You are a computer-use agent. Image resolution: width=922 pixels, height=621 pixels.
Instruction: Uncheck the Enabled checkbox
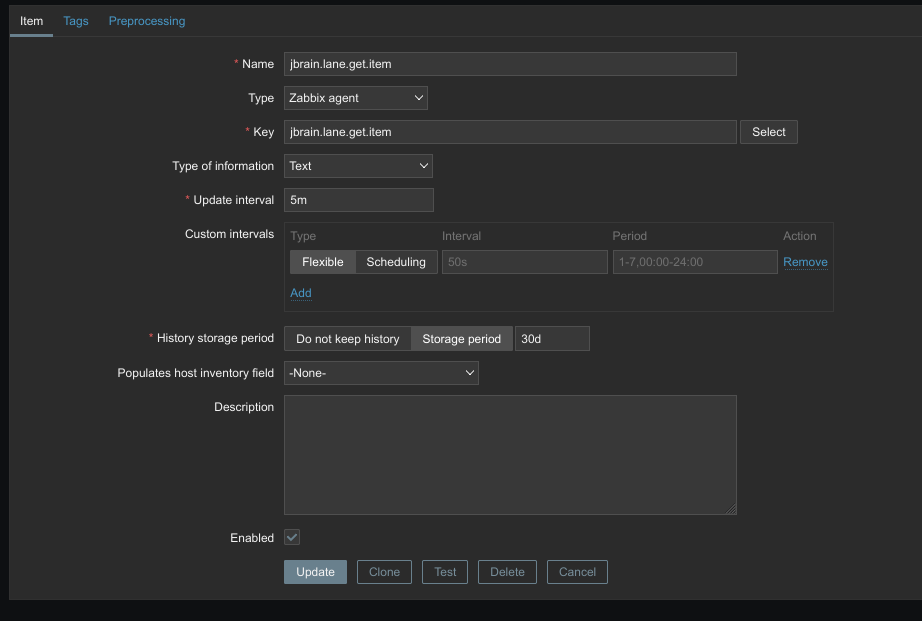point(292,537)
